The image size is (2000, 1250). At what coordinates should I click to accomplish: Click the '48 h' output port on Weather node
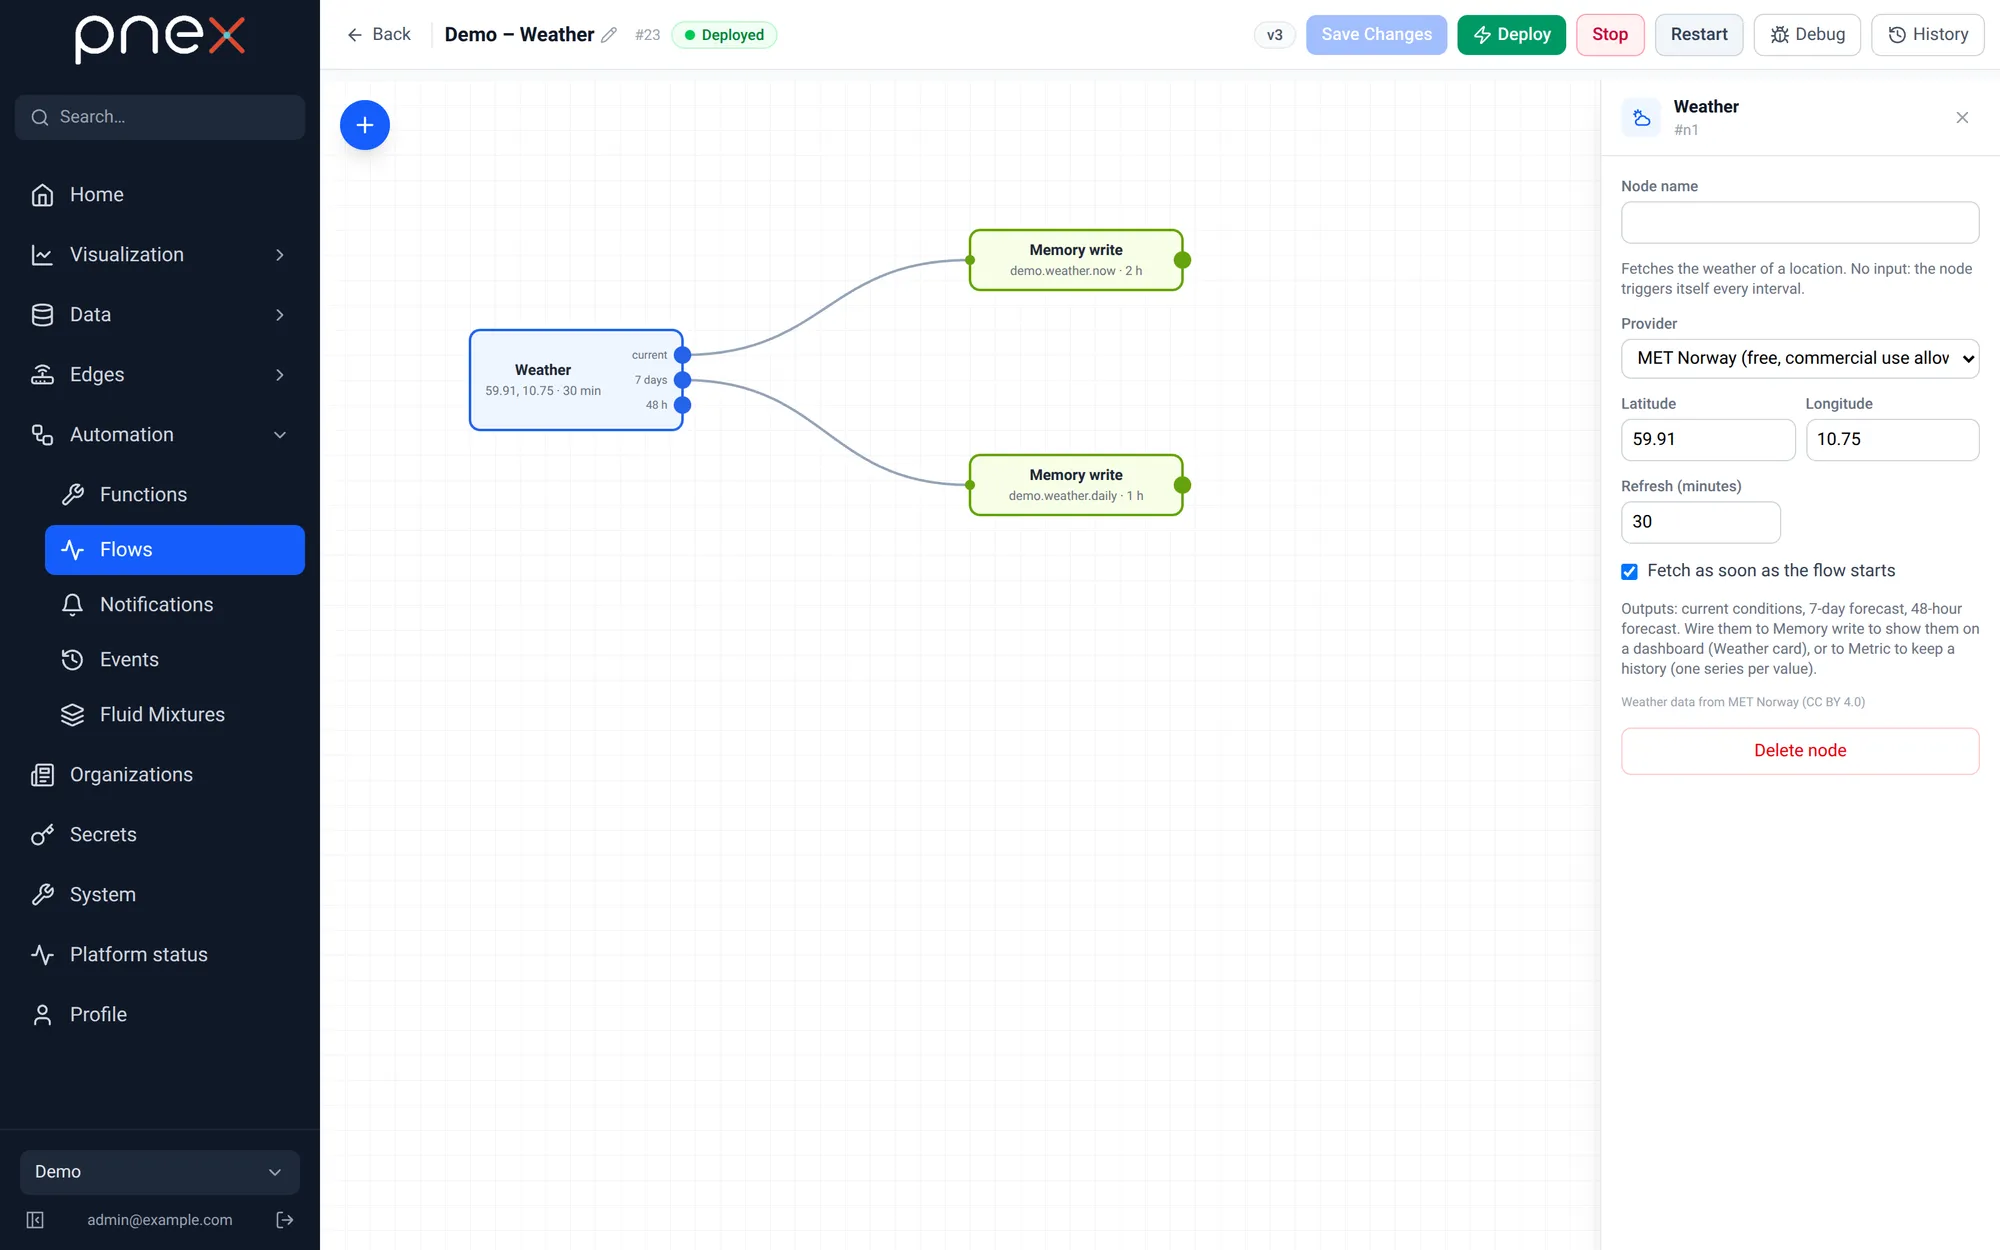point(683,405)
